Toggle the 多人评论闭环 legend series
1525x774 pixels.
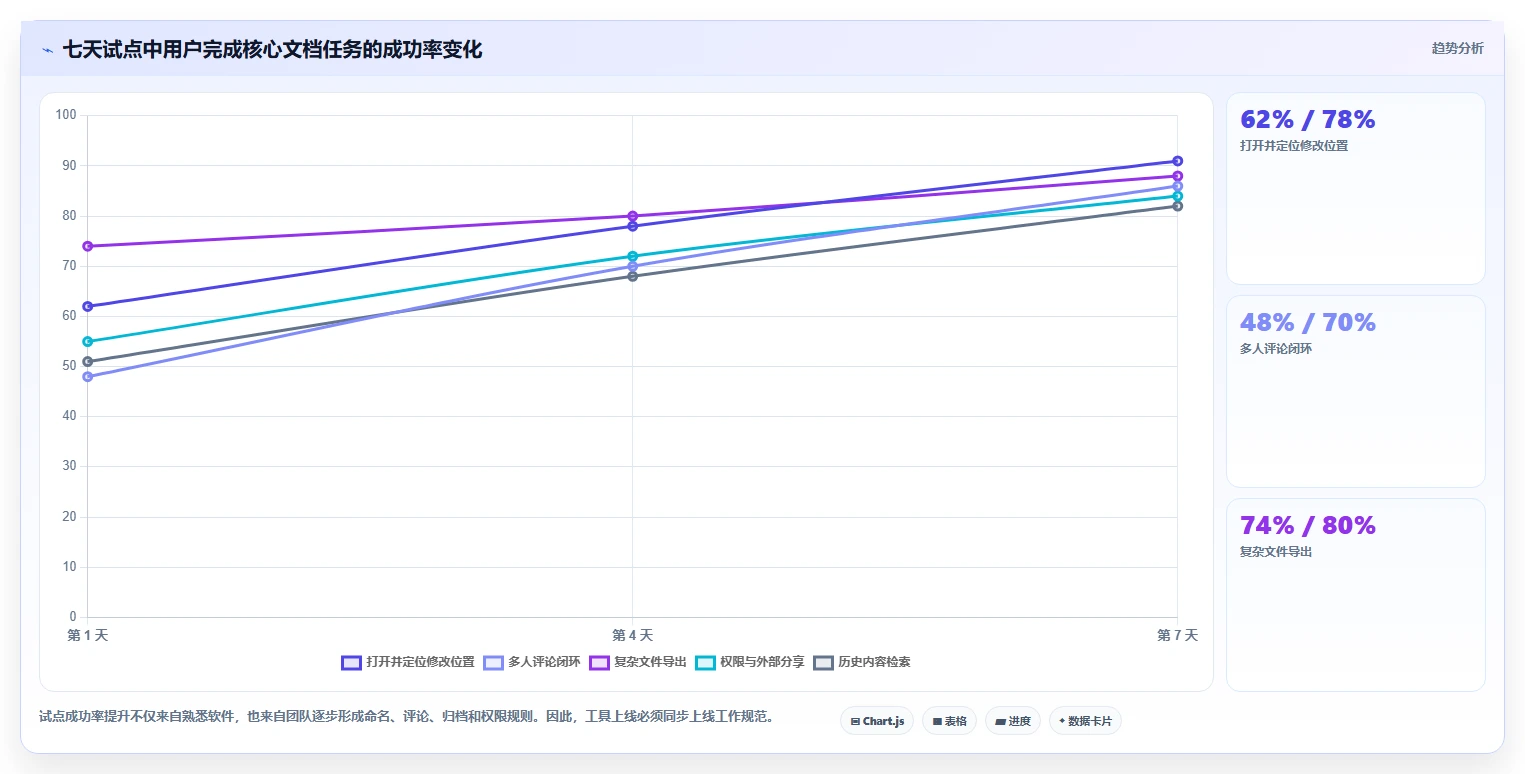click(532, 662)
